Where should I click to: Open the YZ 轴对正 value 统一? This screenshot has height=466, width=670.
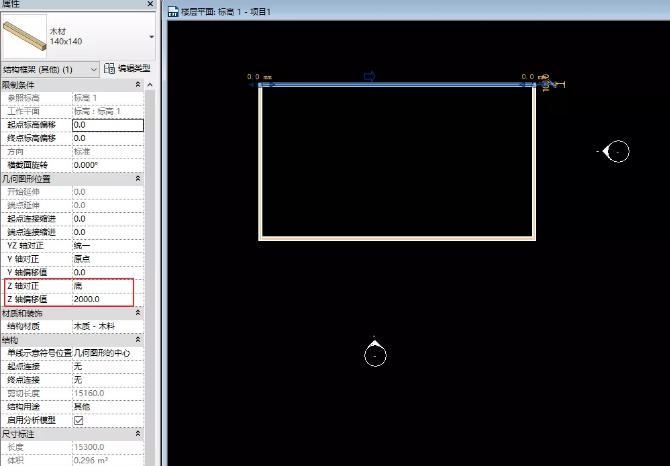[108, 246]
